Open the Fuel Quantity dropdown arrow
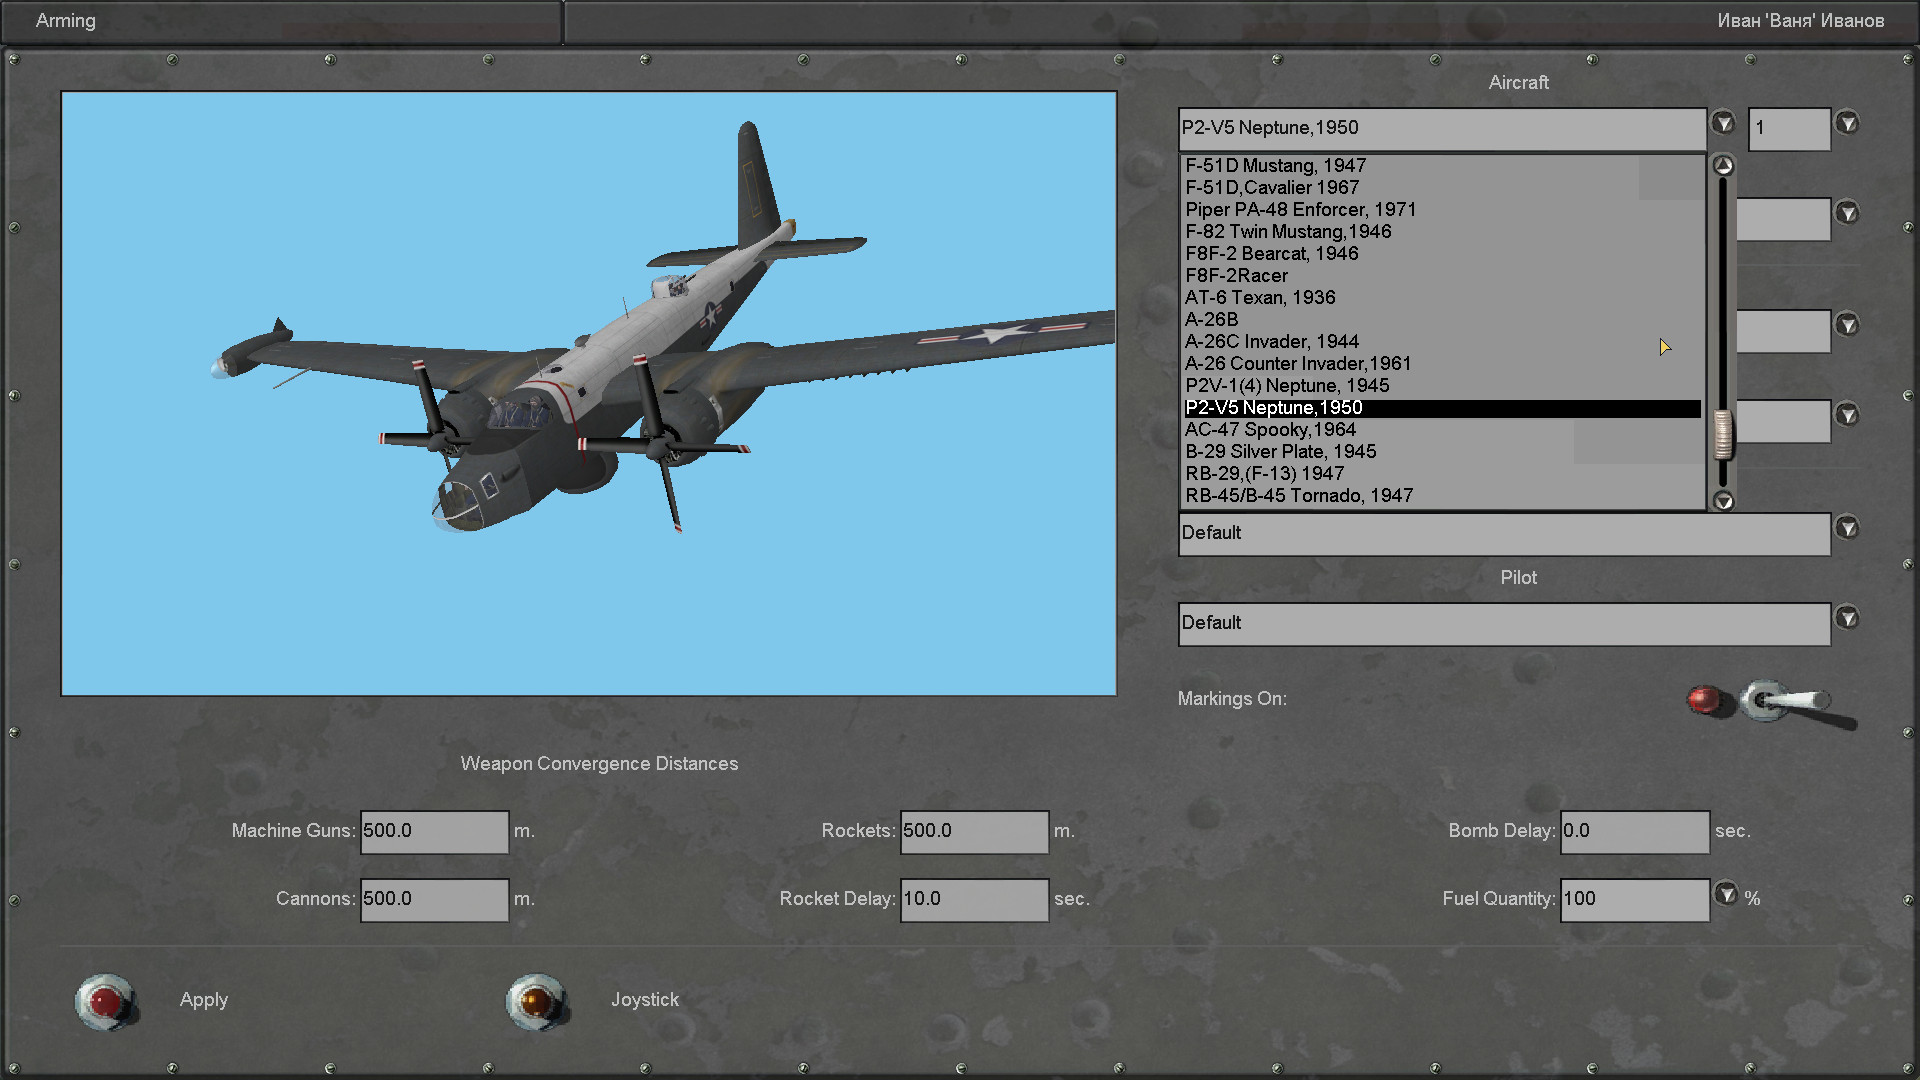Viewport: 1920px width, 1080px height. click(x=1726, y=893)
